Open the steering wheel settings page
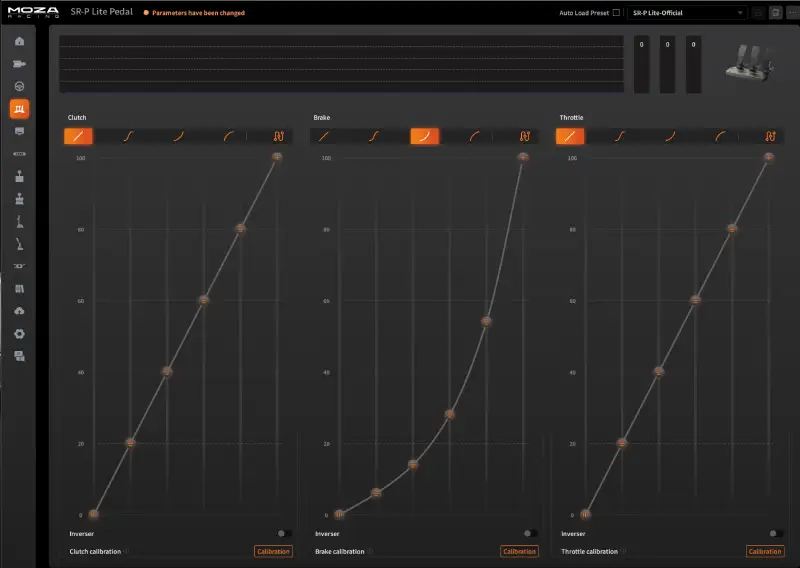Image resolution: width=800 pixels, height=568 pixels. 19,86
